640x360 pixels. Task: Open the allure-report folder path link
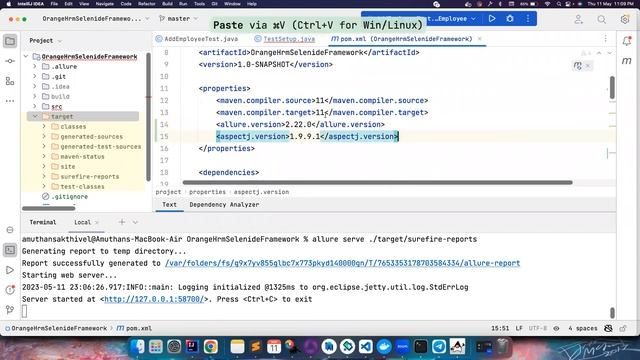pos(342,263)
